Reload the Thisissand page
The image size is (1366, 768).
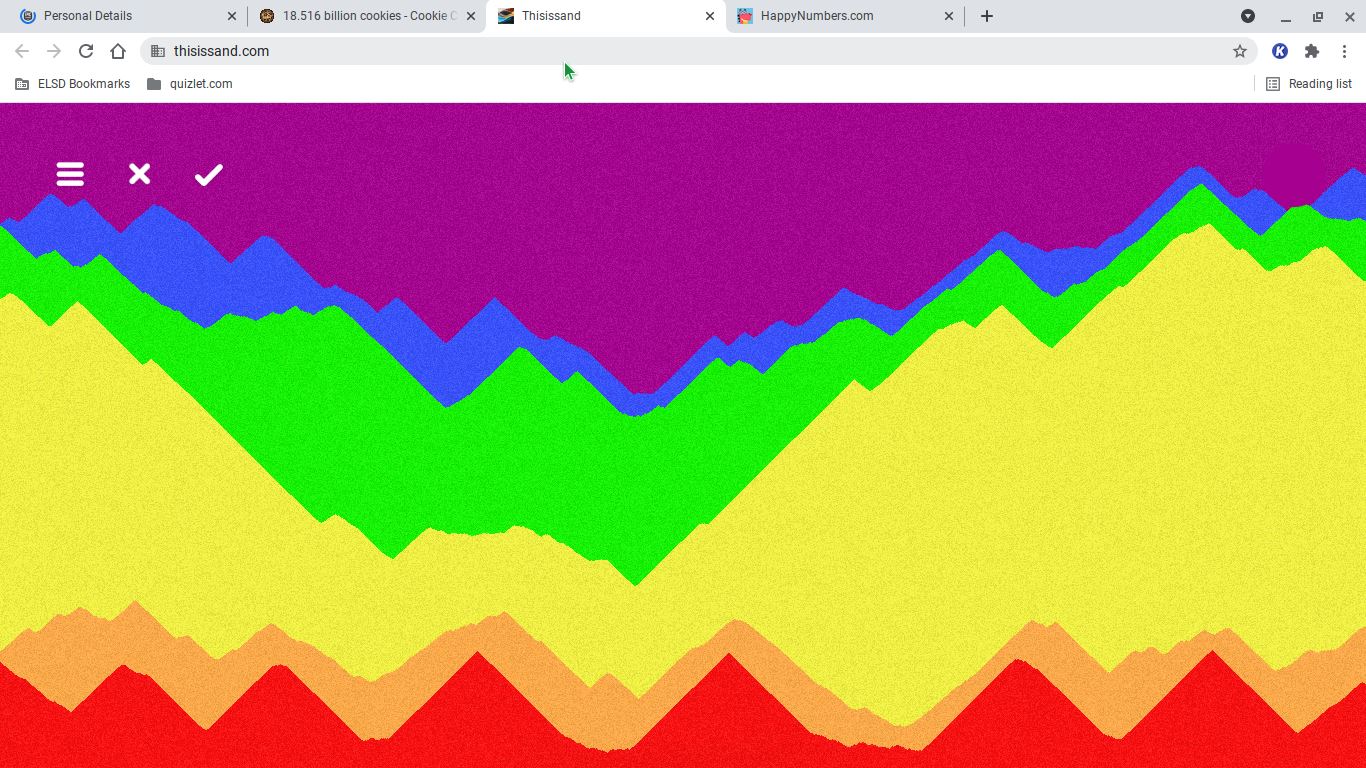point(86,51)
